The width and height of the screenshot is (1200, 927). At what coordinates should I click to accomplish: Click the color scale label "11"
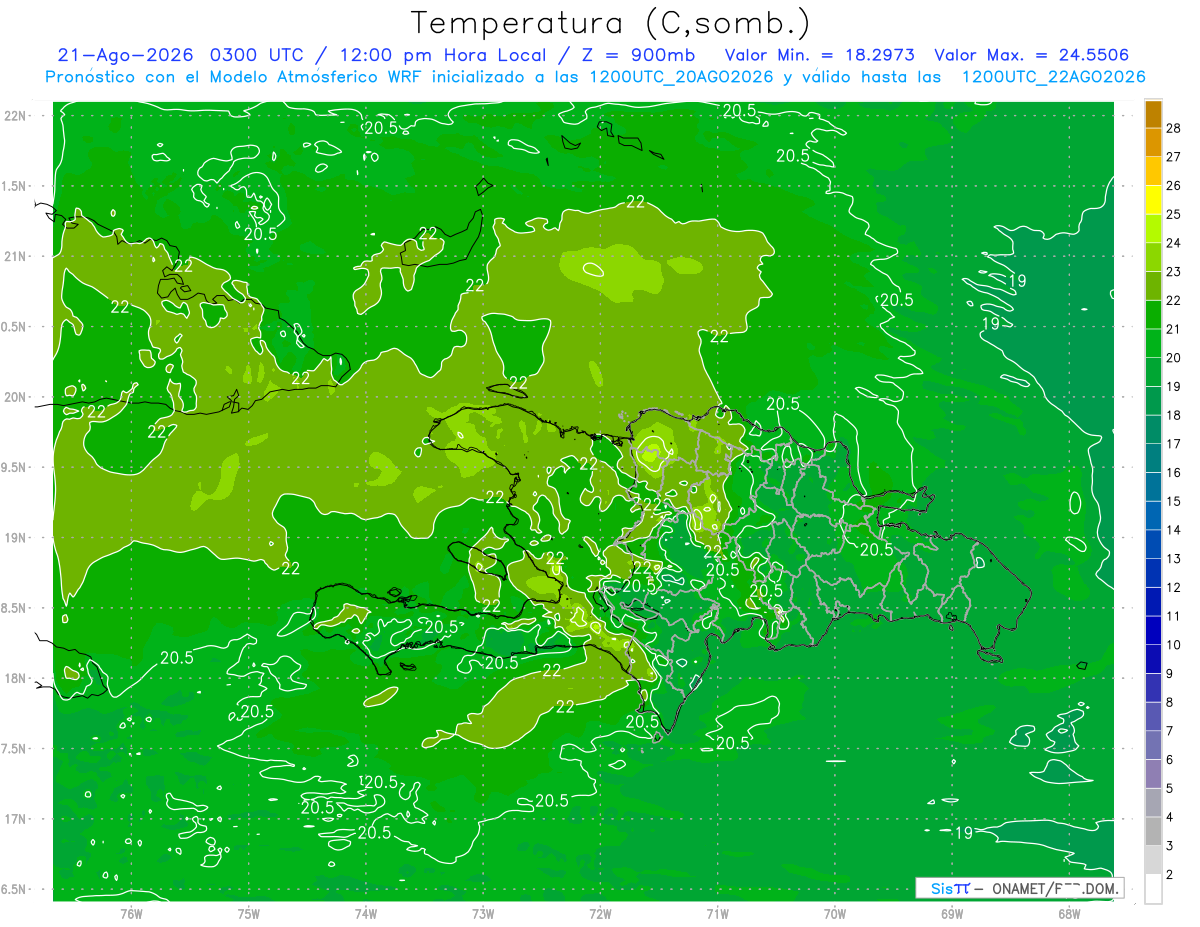(1173, 616)
